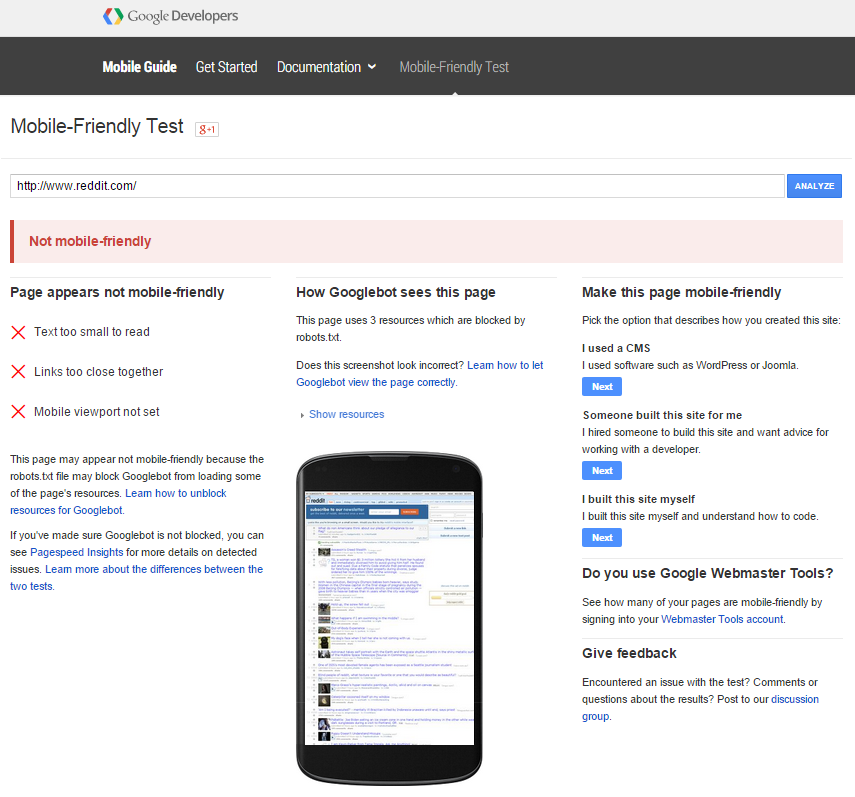Screen dimensions: 855x797
Task: Select the Mobile-Friendly Test tab
Action: point(454,67)
